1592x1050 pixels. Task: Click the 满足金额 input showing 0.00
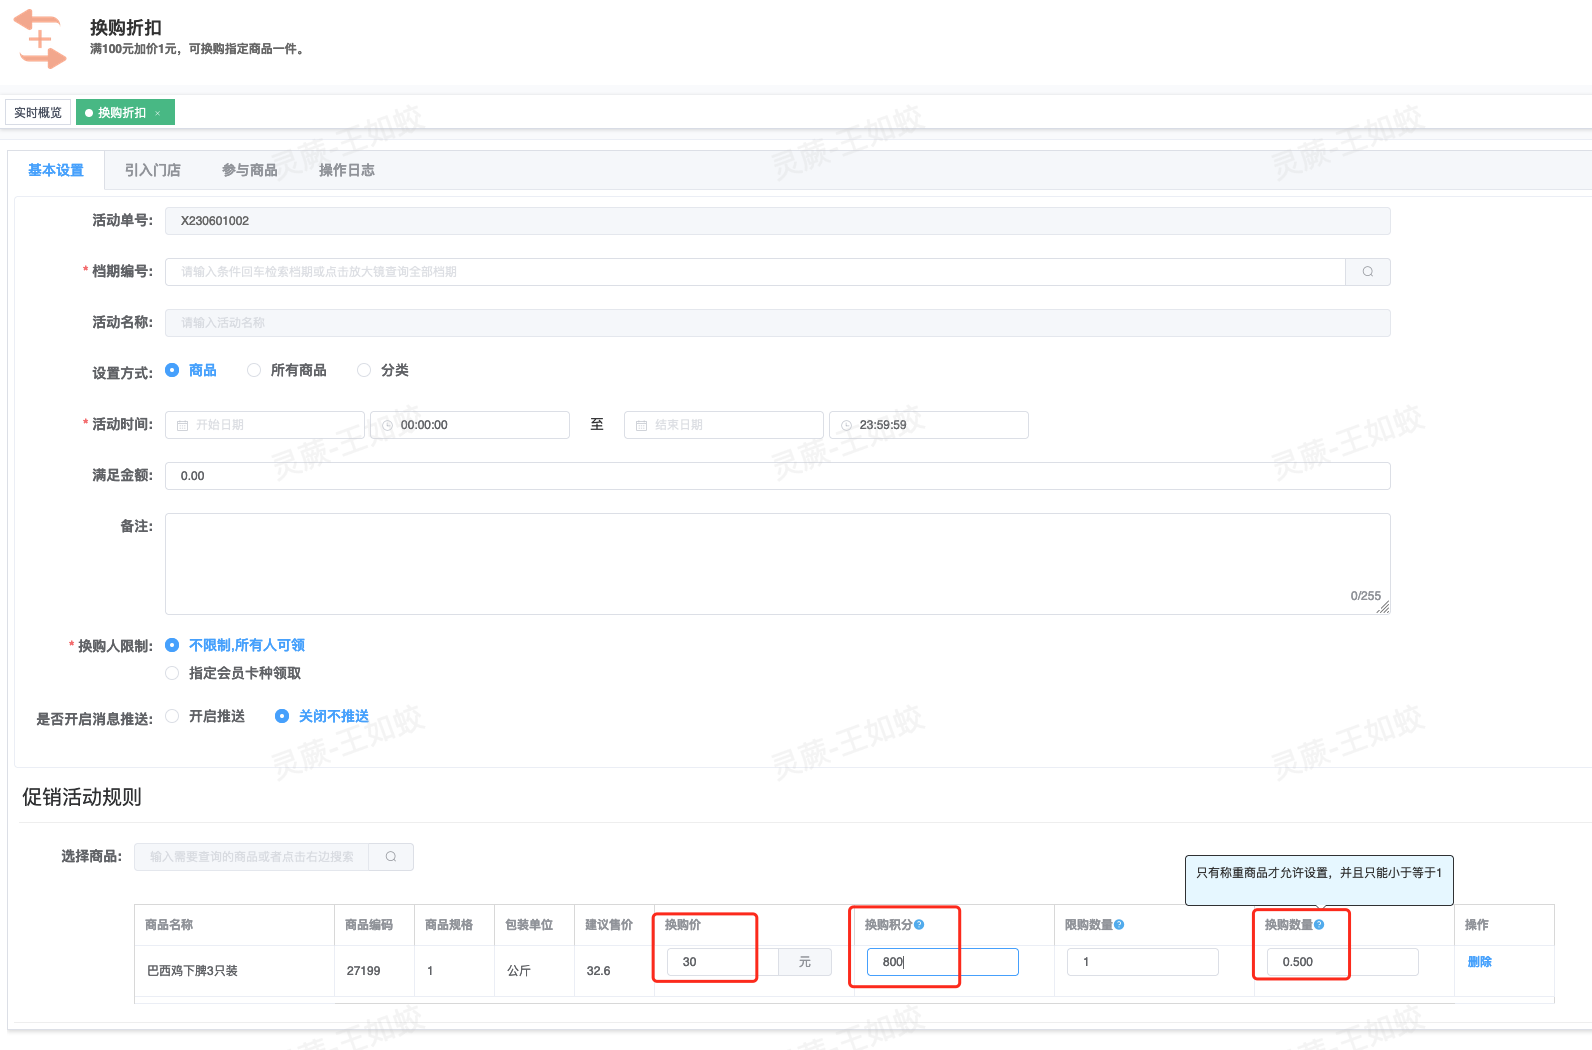(x=777, y=476)
